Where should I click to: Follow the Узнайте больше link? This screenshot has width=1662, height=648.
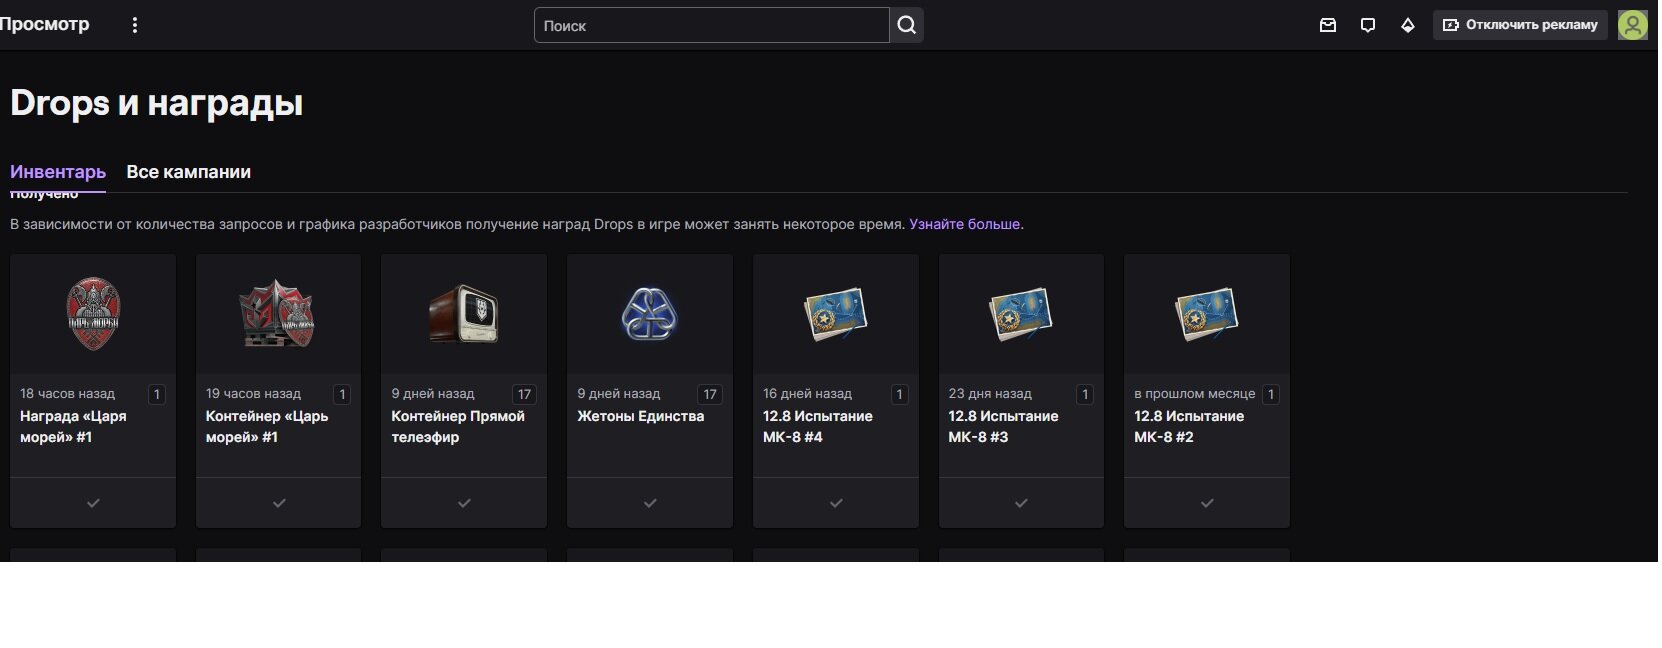(964, 224)
